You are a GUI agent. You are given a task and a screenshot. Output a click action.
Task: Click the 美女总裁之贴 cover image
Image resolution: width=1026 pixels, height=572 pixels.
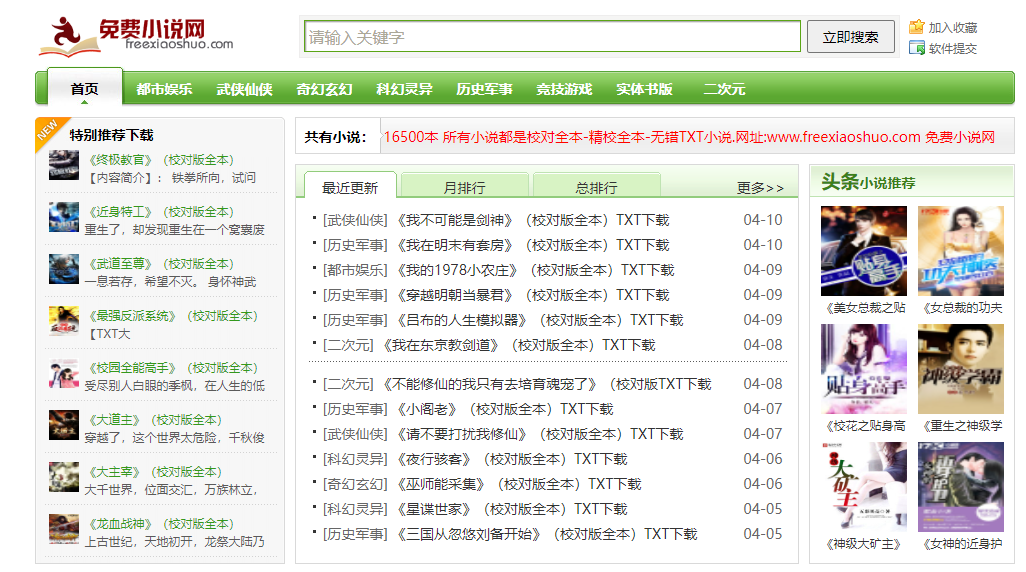(863, 250)
